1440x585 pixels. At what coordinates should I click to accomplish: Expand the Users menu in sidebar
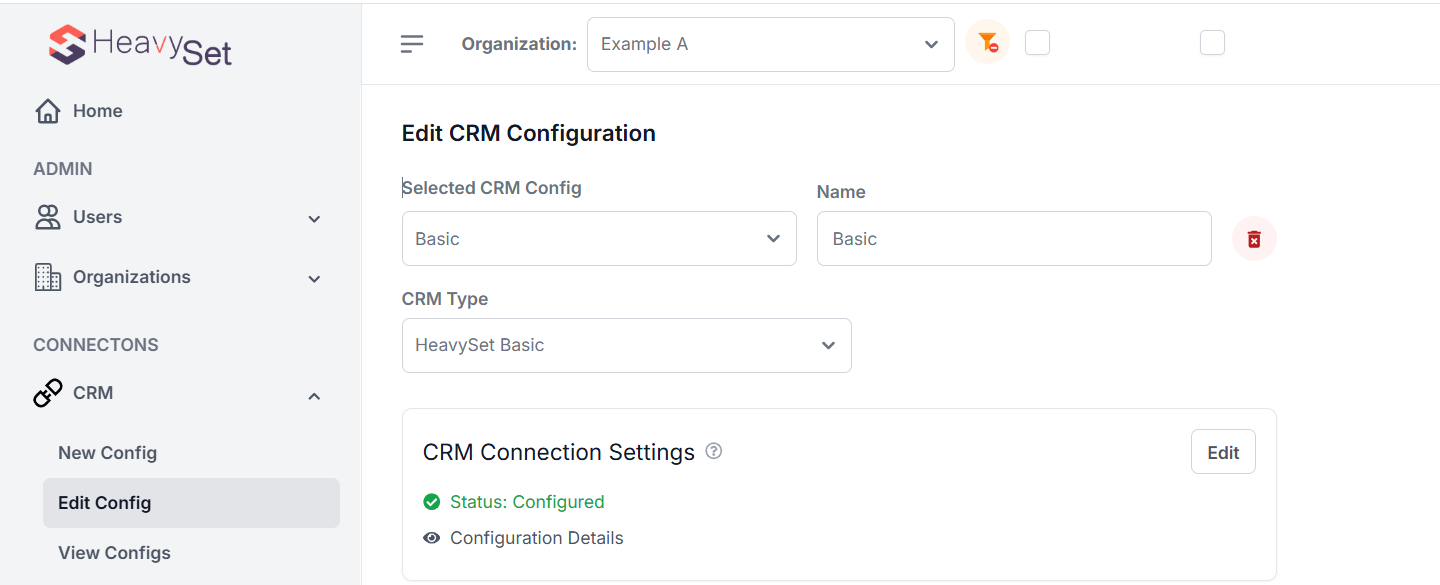pos(180,218)
